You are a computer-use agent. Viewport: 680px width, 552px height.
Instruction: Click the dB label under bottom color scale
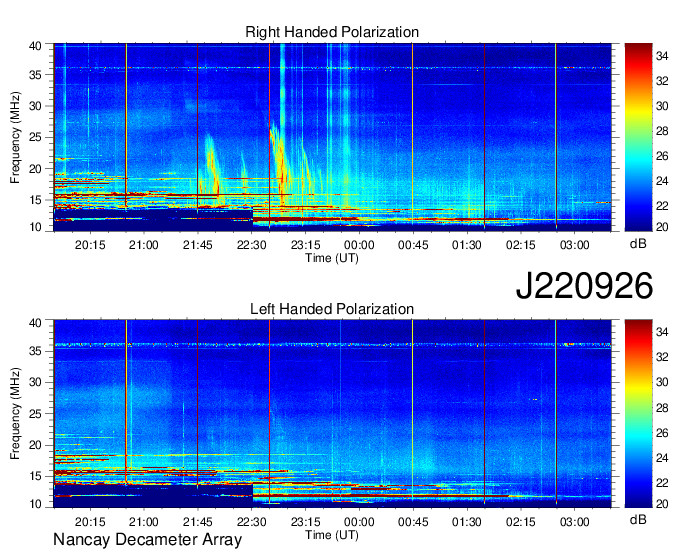click(638, 519)
